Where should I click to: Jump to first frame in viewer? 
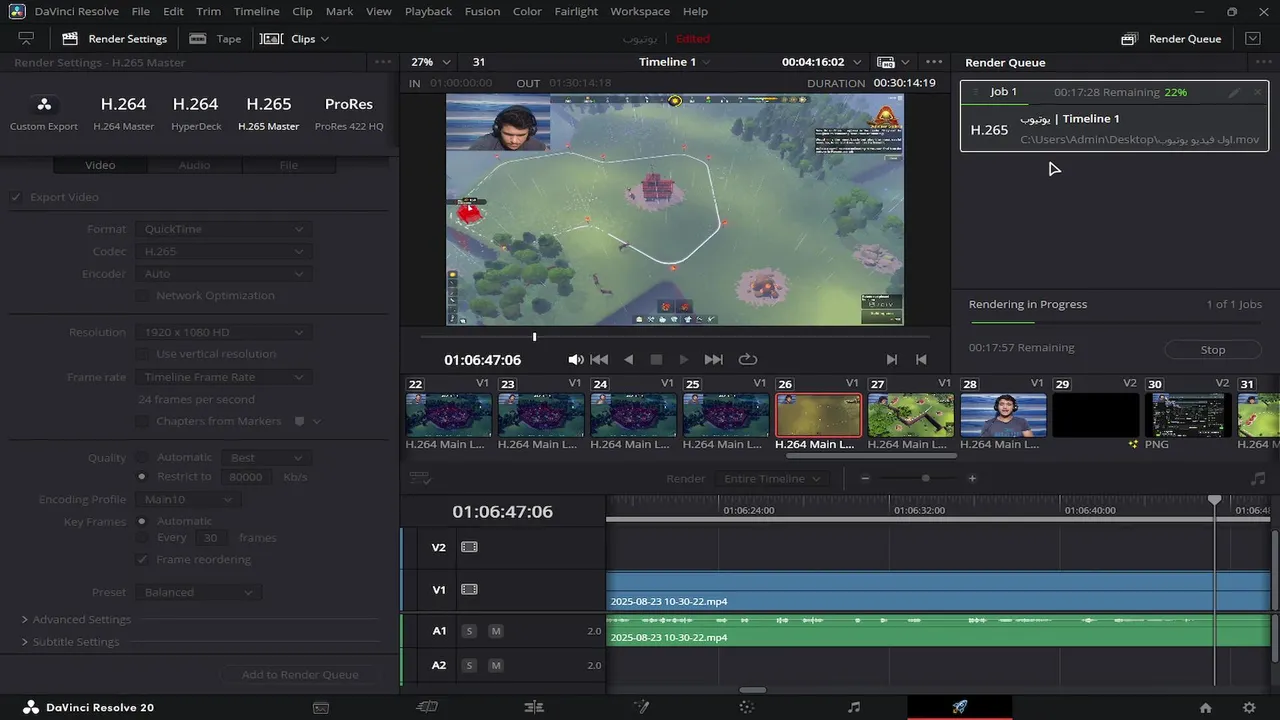click(x=599, y=360)
